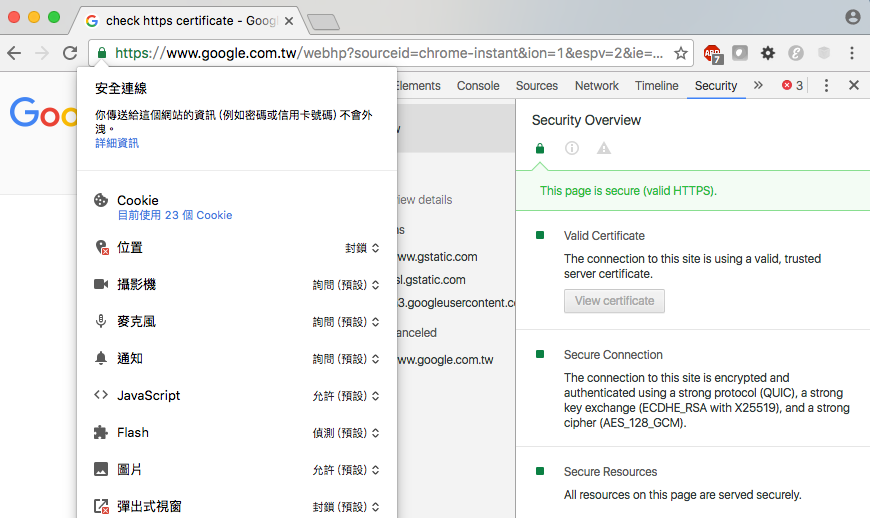
Task: Open the 圖片 permission dropdown
Action: coord(346,470)
